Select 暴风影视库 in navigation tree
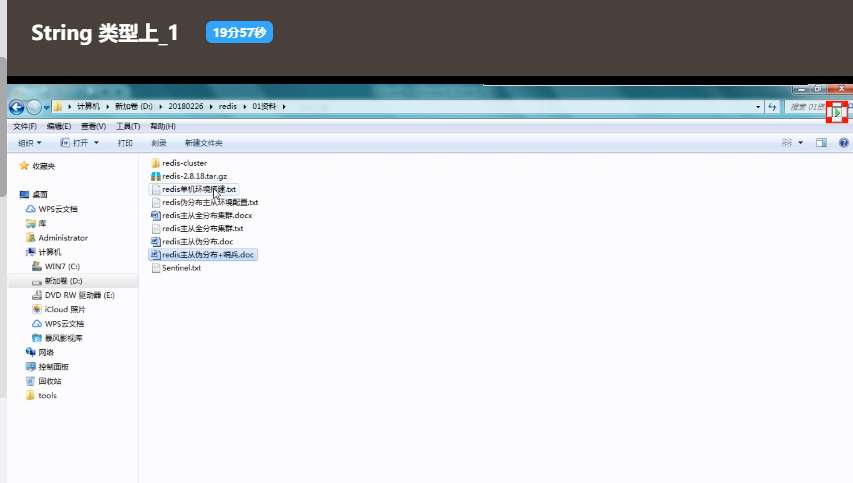This screenshot has height=483, width=853. pyautogui.click(x=64, y=338)
